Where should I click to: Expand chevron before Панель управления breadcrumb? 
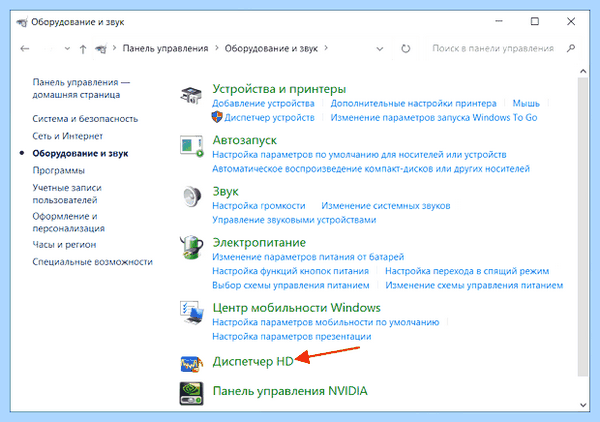(x=114, y=48)
